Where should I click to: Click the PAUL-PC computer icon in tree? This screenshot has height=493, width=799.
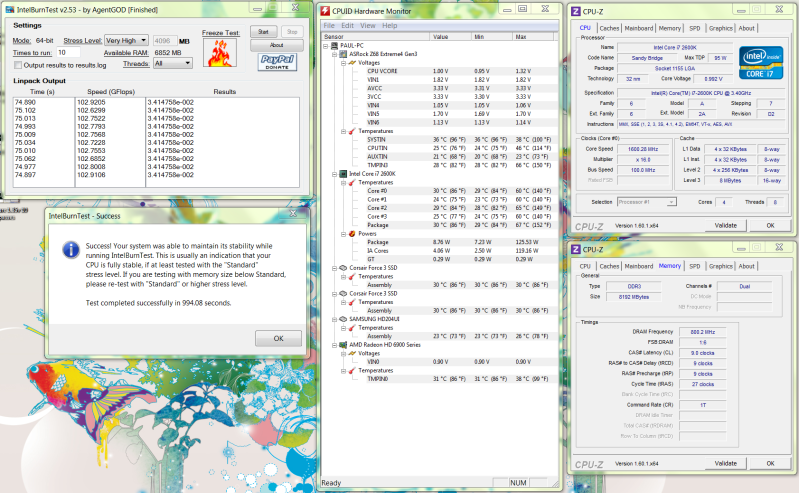tap(334, 45)
